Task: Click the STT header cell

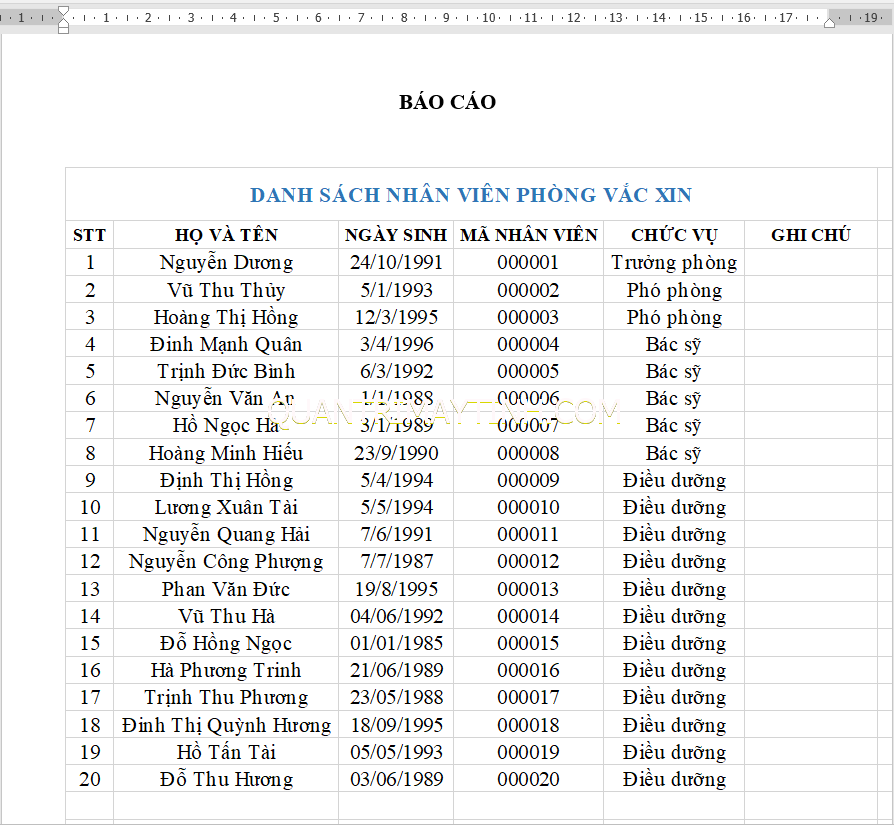Action: pos(90,235)
